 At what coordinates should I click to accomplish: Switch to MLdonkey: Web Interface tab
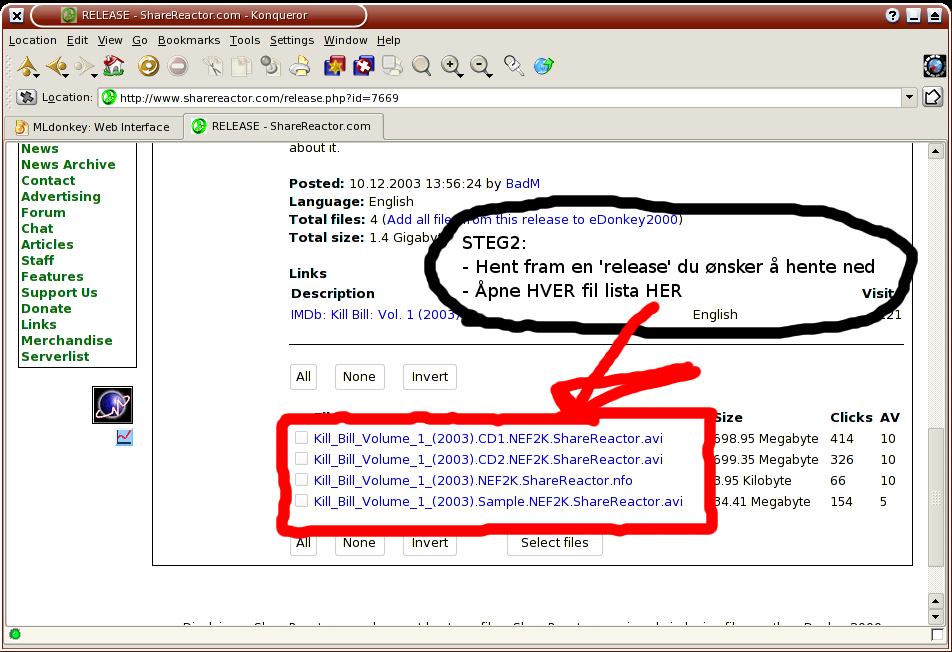[94, 127]
